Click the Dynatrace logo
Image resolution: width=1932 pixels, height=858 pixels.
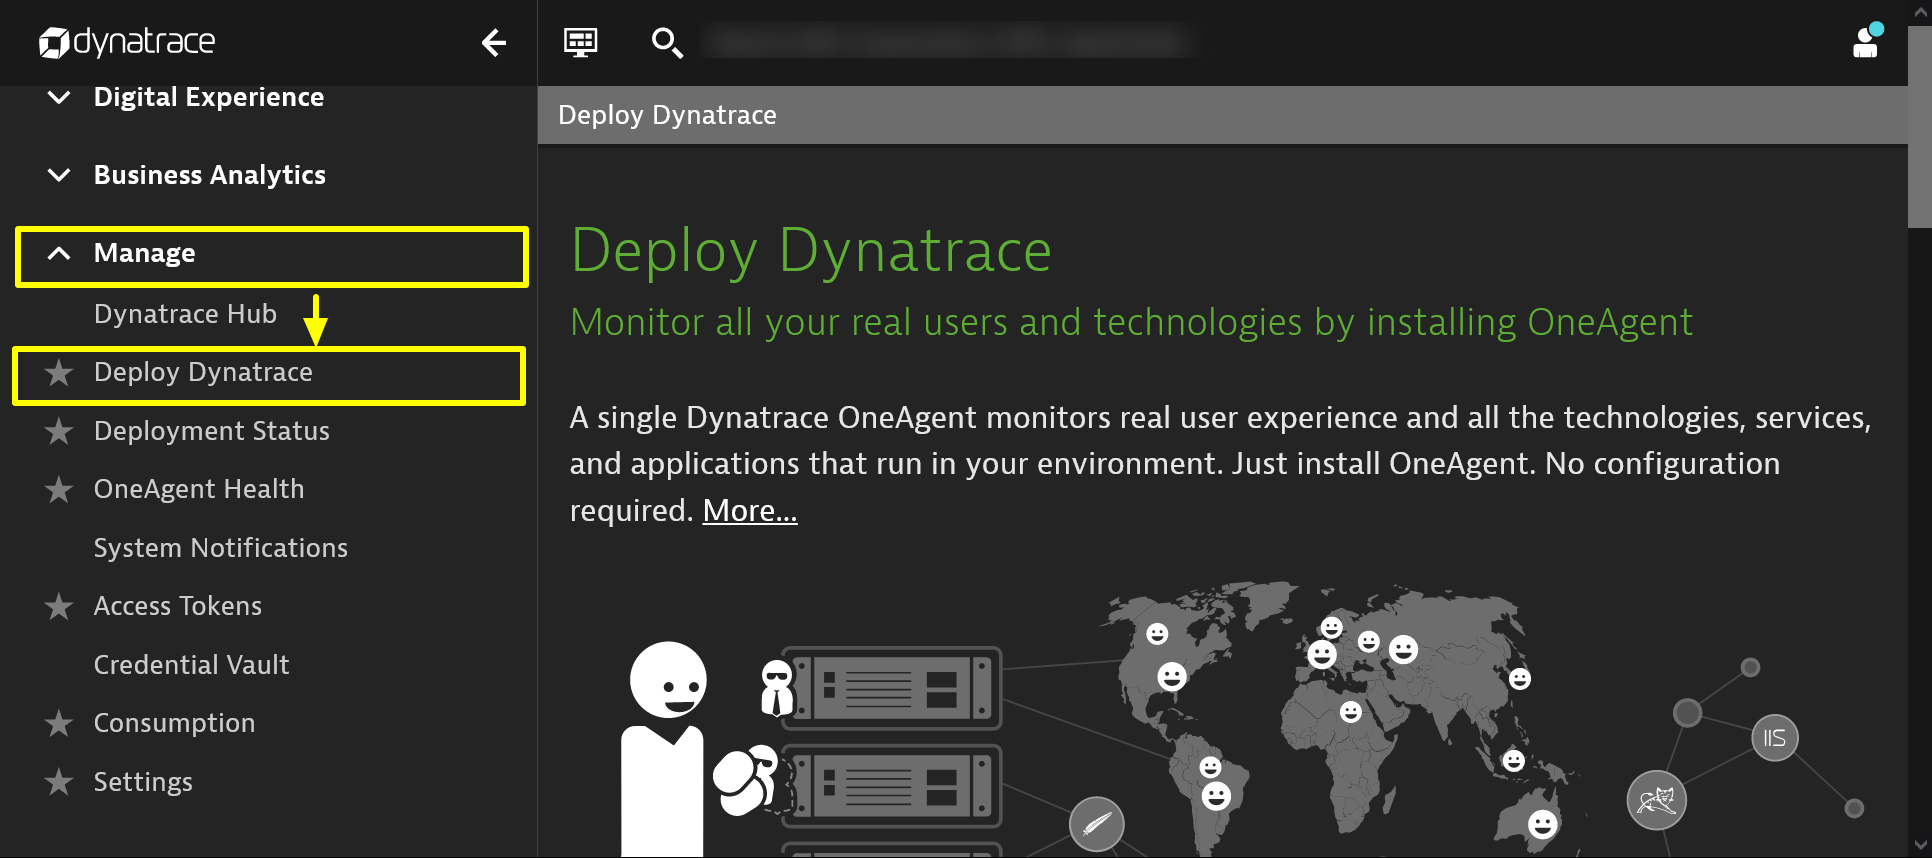(x=127, y=42)
